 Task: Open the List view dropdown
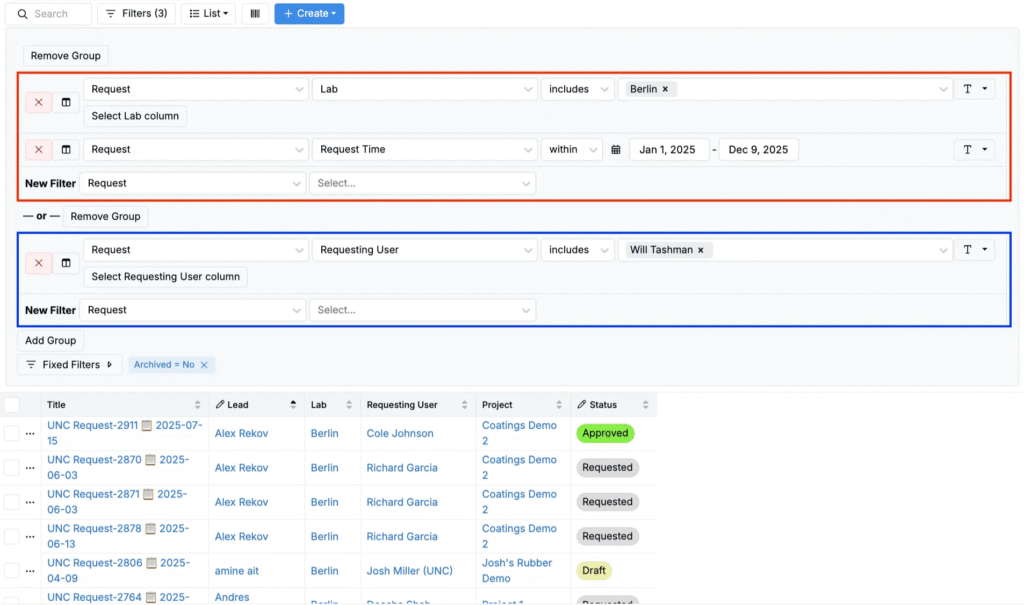click(x=208, y=14)
